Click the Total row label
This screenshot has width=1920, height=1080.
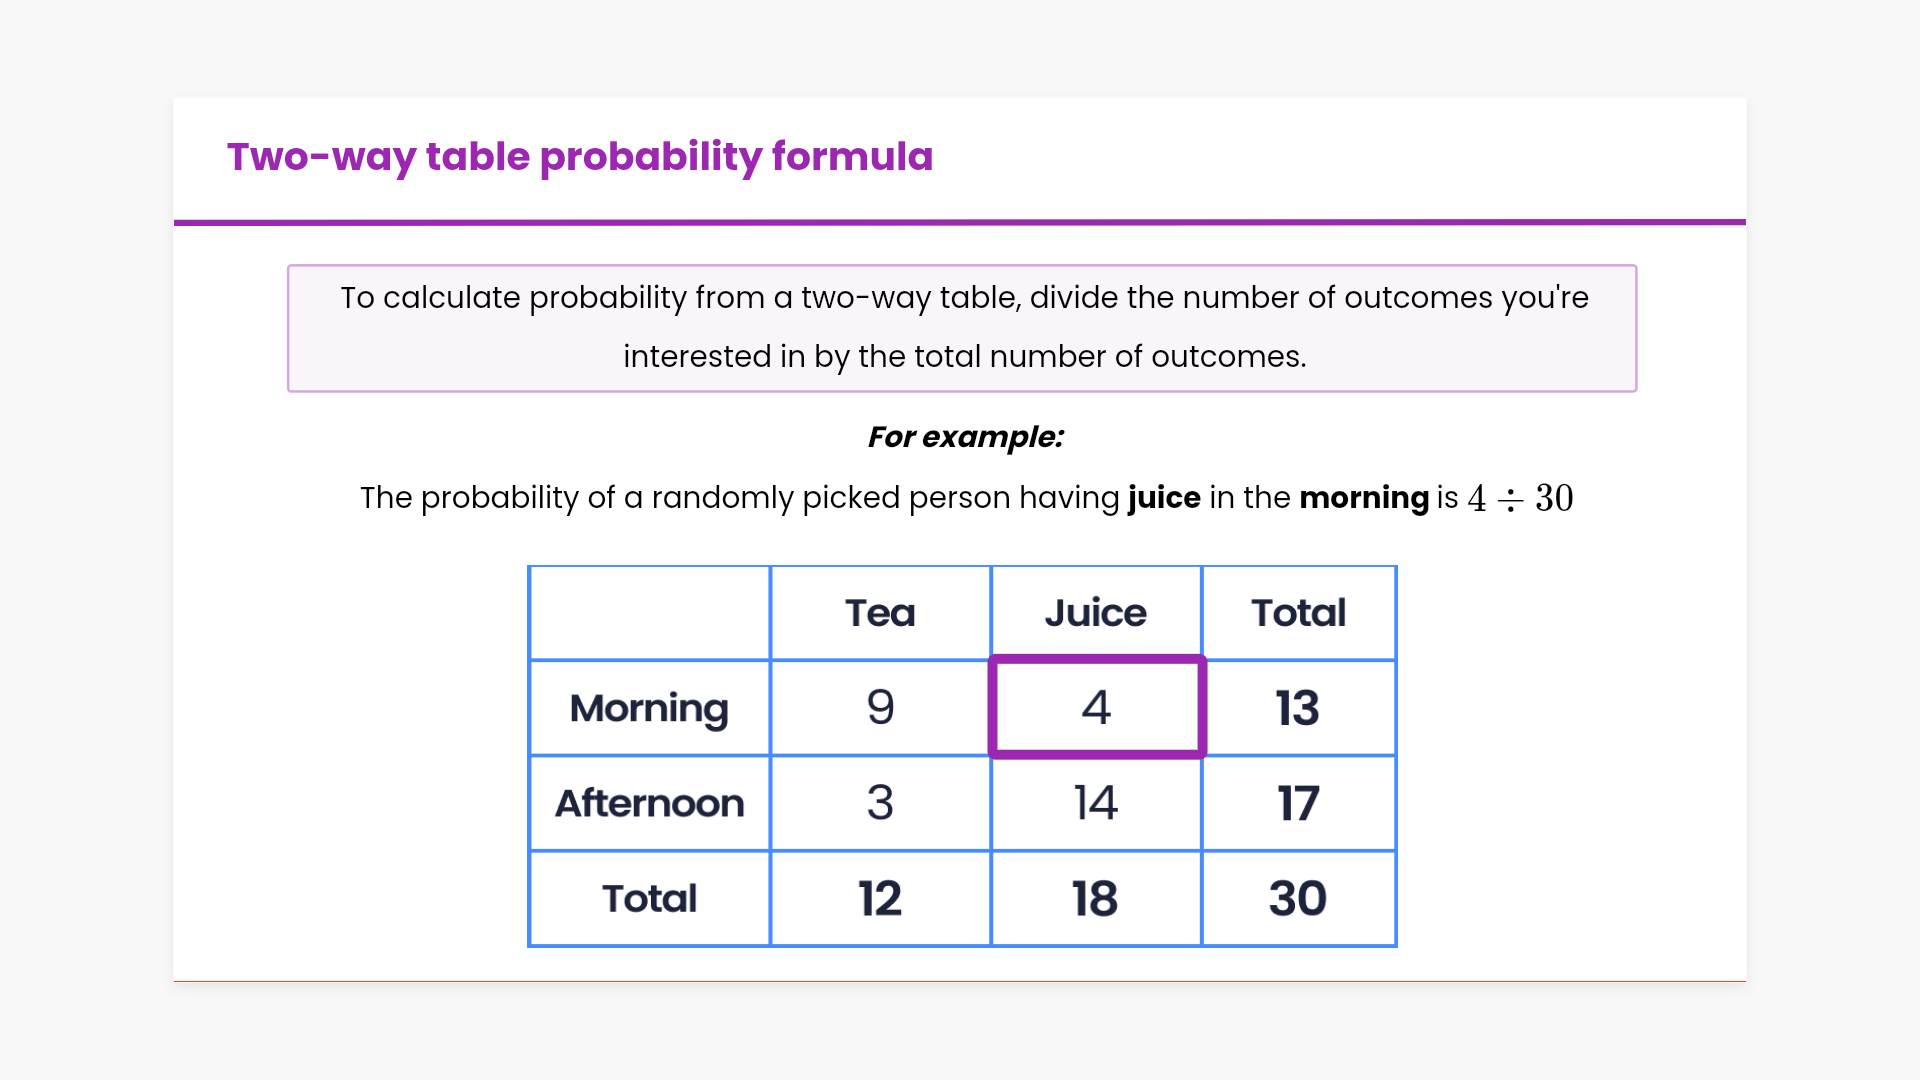[649, 898]
